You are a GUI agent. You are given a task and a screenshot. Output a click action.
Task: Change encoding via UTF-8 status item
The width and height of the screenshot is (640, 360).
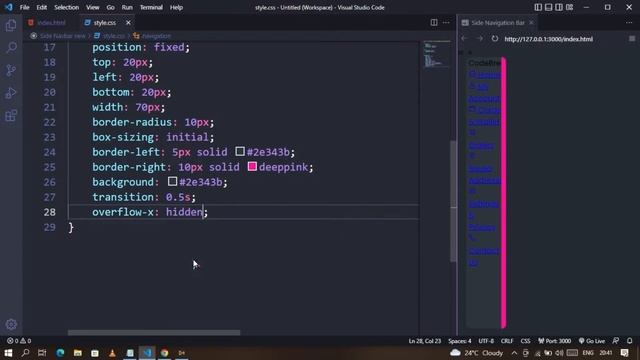coord(486,341)
